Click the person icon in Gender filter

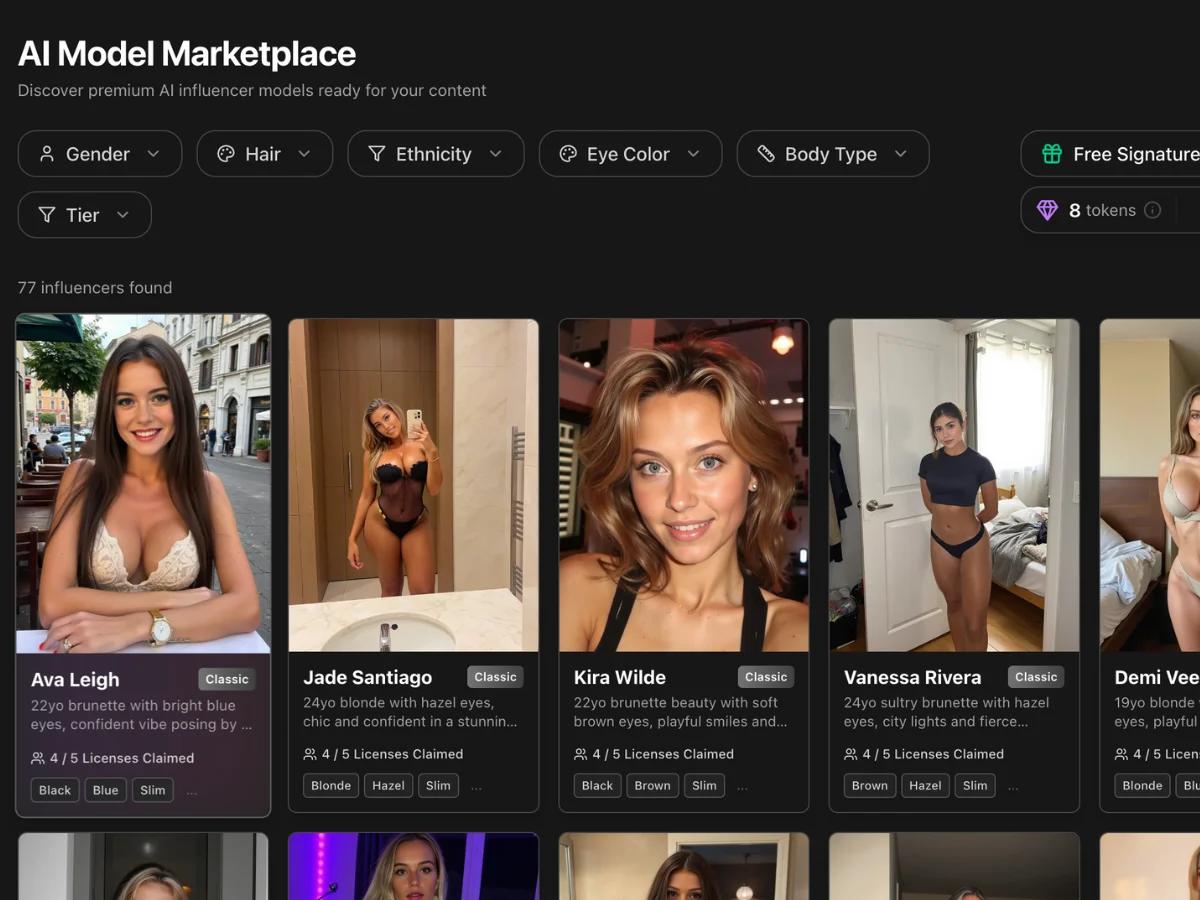click(46, 153)
